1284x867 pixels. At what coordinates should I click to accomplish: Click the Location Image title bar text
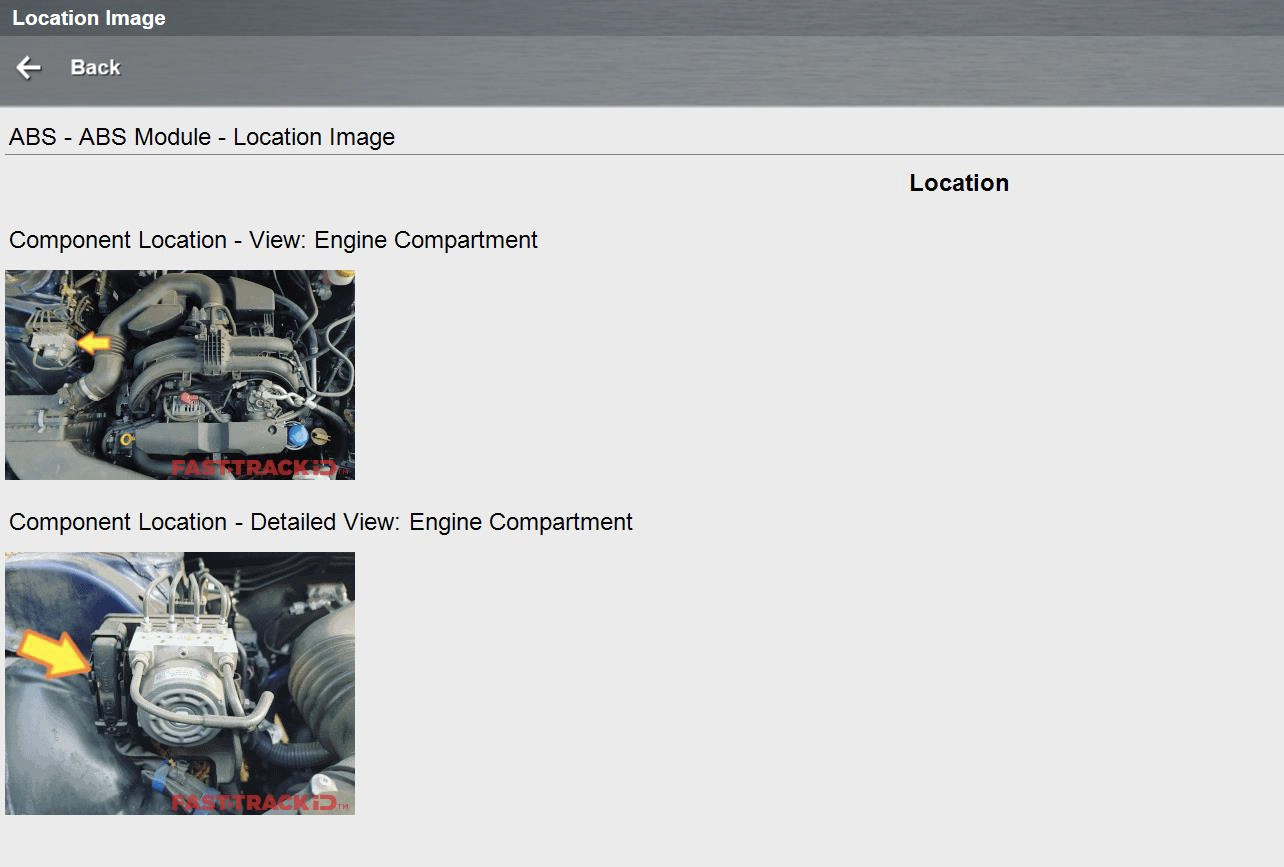coord(89,18)
